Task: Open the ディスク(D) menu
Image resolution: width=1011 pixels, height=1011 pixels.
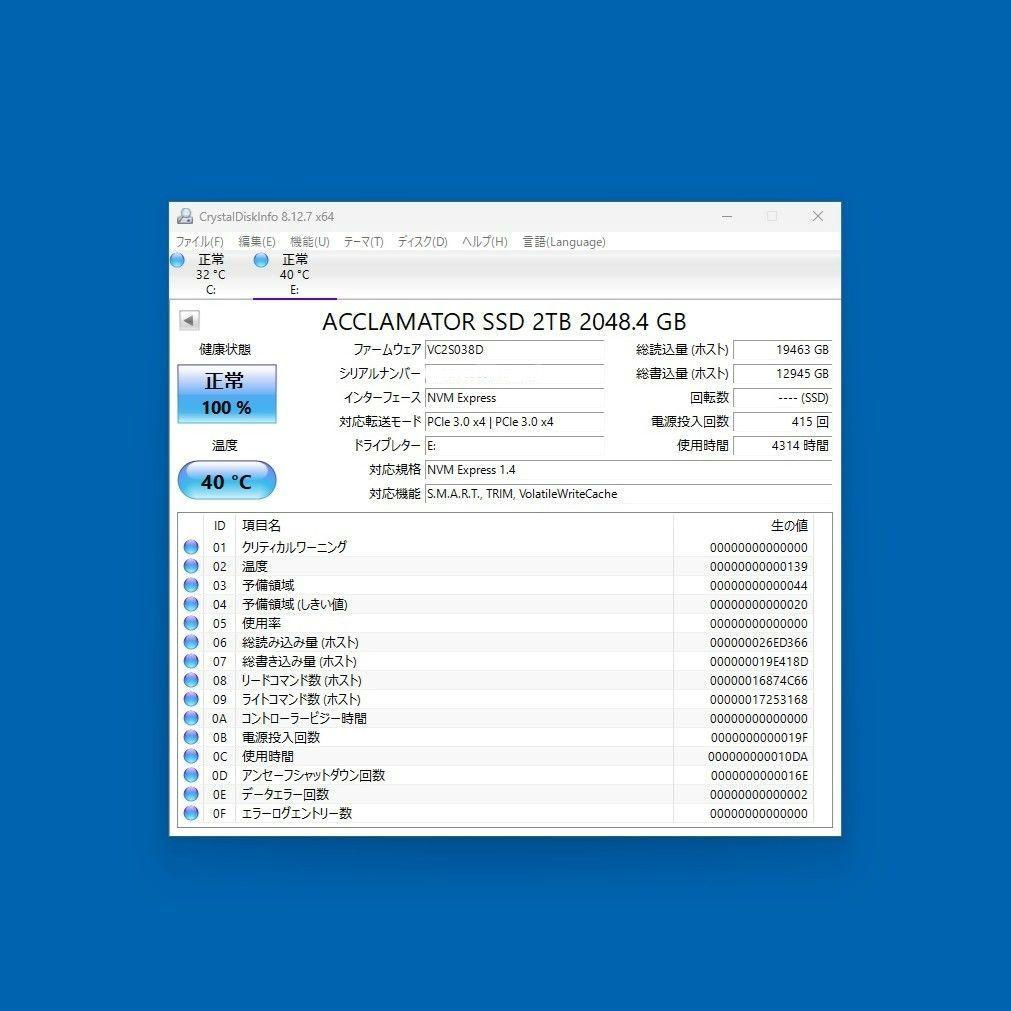Action: click(422, 242)
